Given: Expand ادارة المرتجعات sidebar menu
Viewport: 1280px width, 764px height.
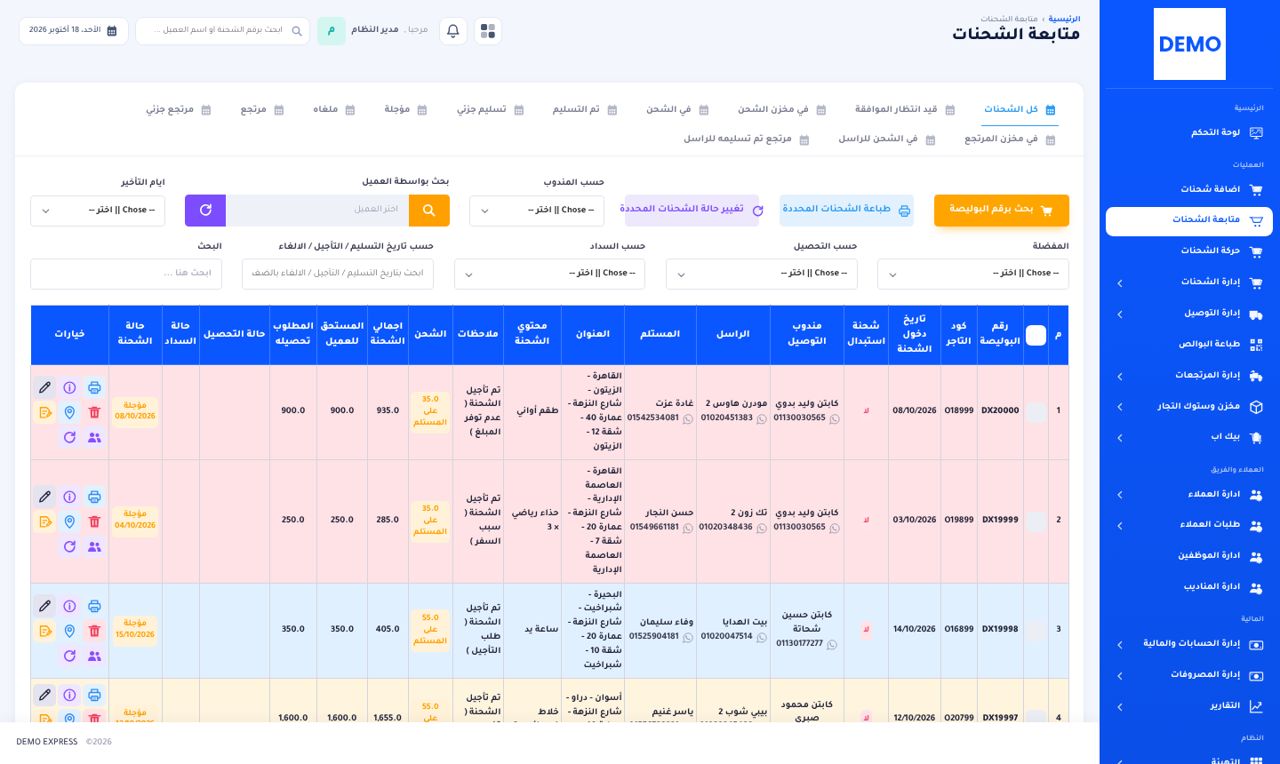Looking at the screenshot, I should point(1189,376).
